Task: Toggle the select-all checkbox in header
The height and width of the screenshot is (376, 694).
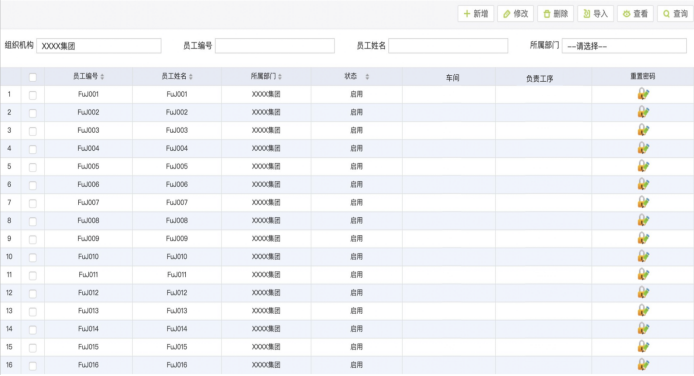Action: 33,77
